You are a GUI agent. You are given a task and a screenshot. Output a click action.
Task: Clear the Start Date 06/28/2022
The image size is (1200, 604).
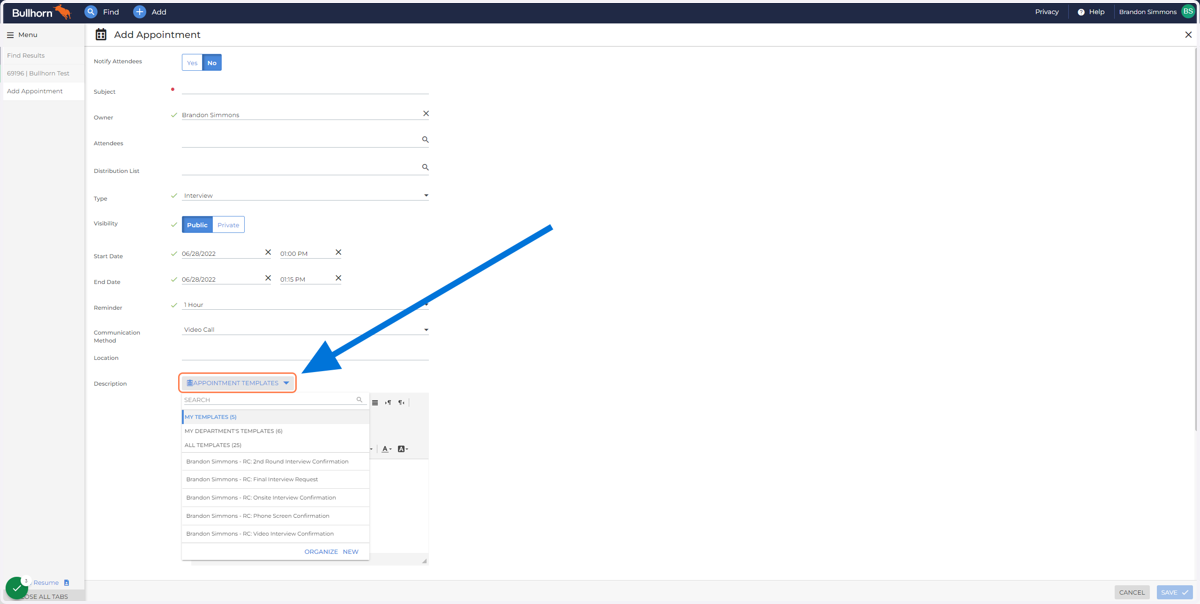click(x=268, y=252)
